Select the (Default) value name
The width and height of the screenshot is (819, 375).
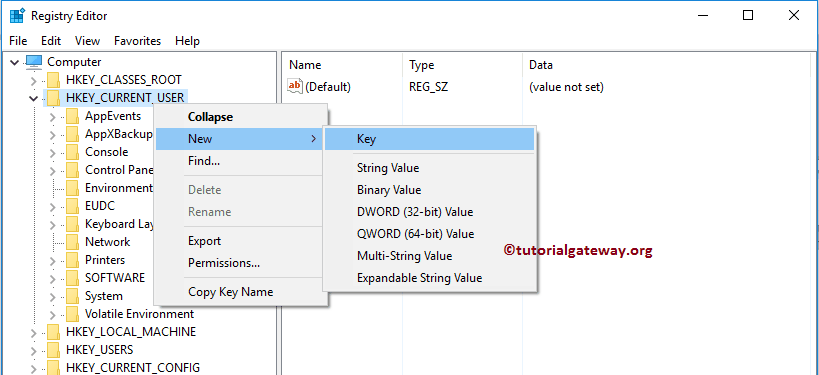328,87
